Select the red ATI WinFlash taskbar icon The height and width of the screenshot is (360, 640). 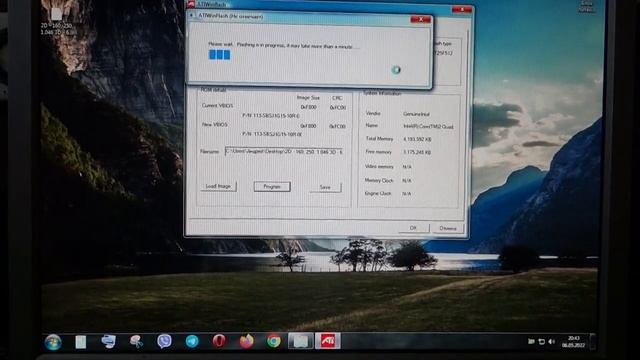pyautogui.click(x=328, y=341)
